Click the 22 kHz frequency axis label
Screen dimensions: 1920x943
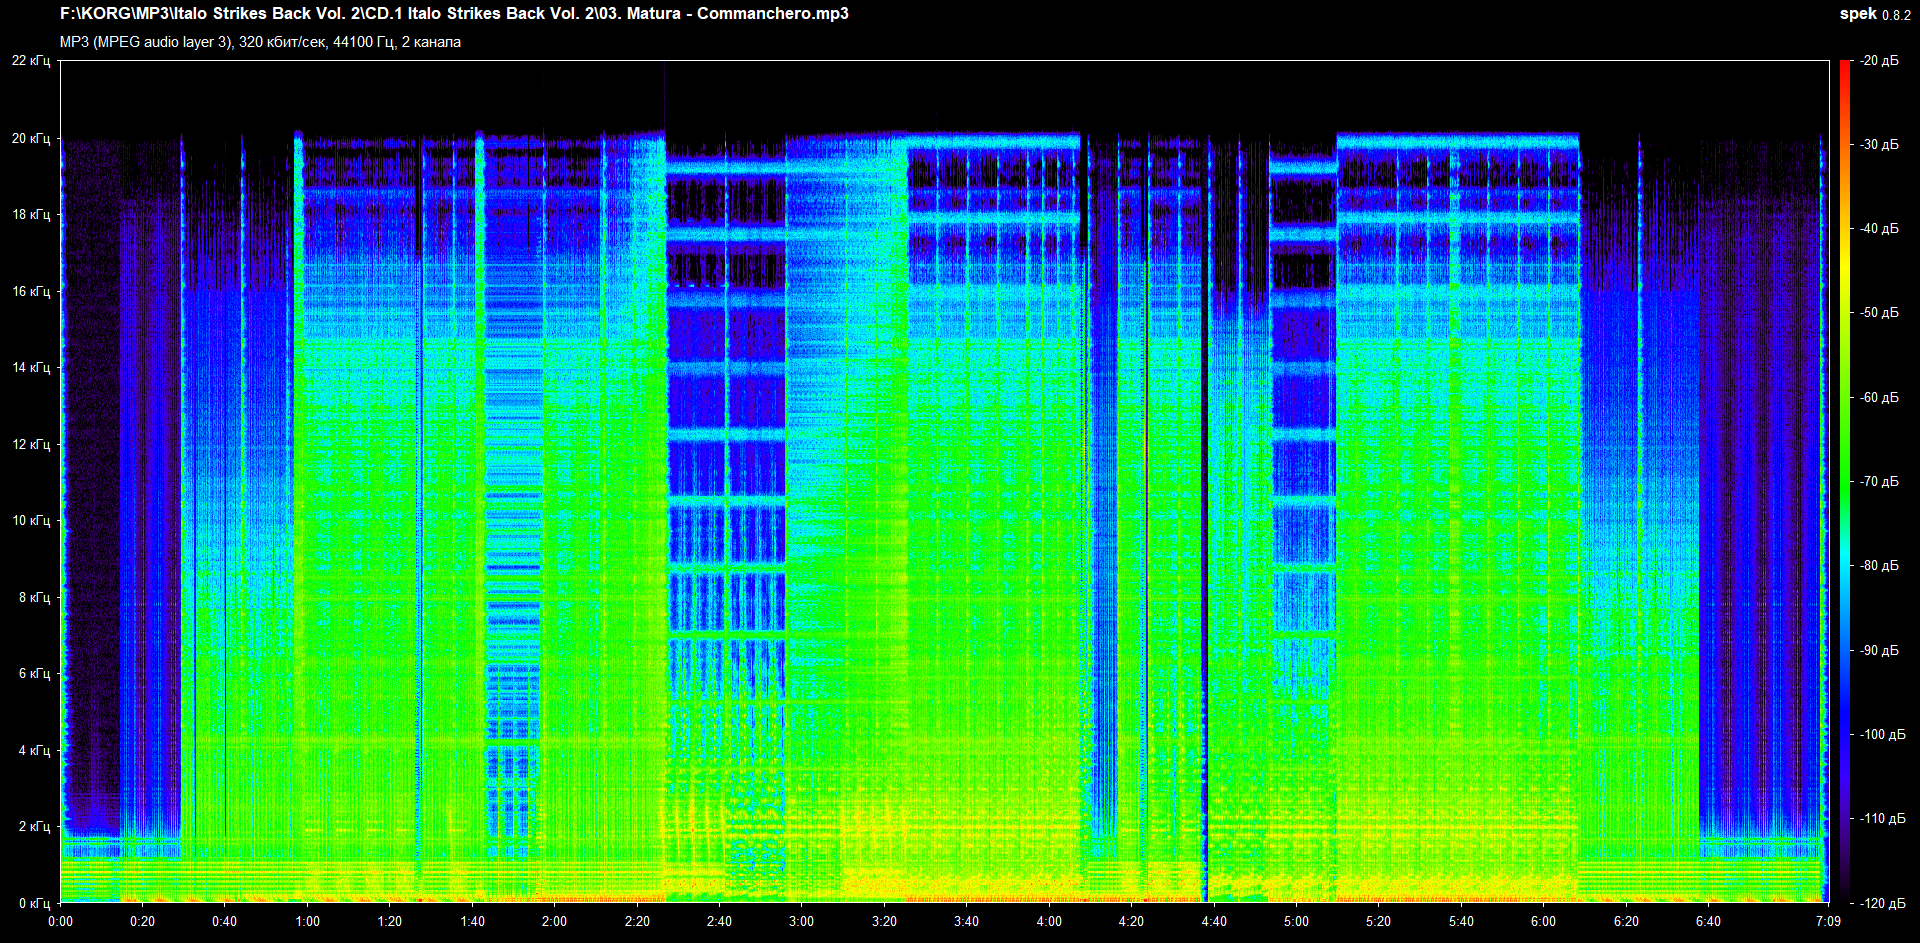click(31, 61)
